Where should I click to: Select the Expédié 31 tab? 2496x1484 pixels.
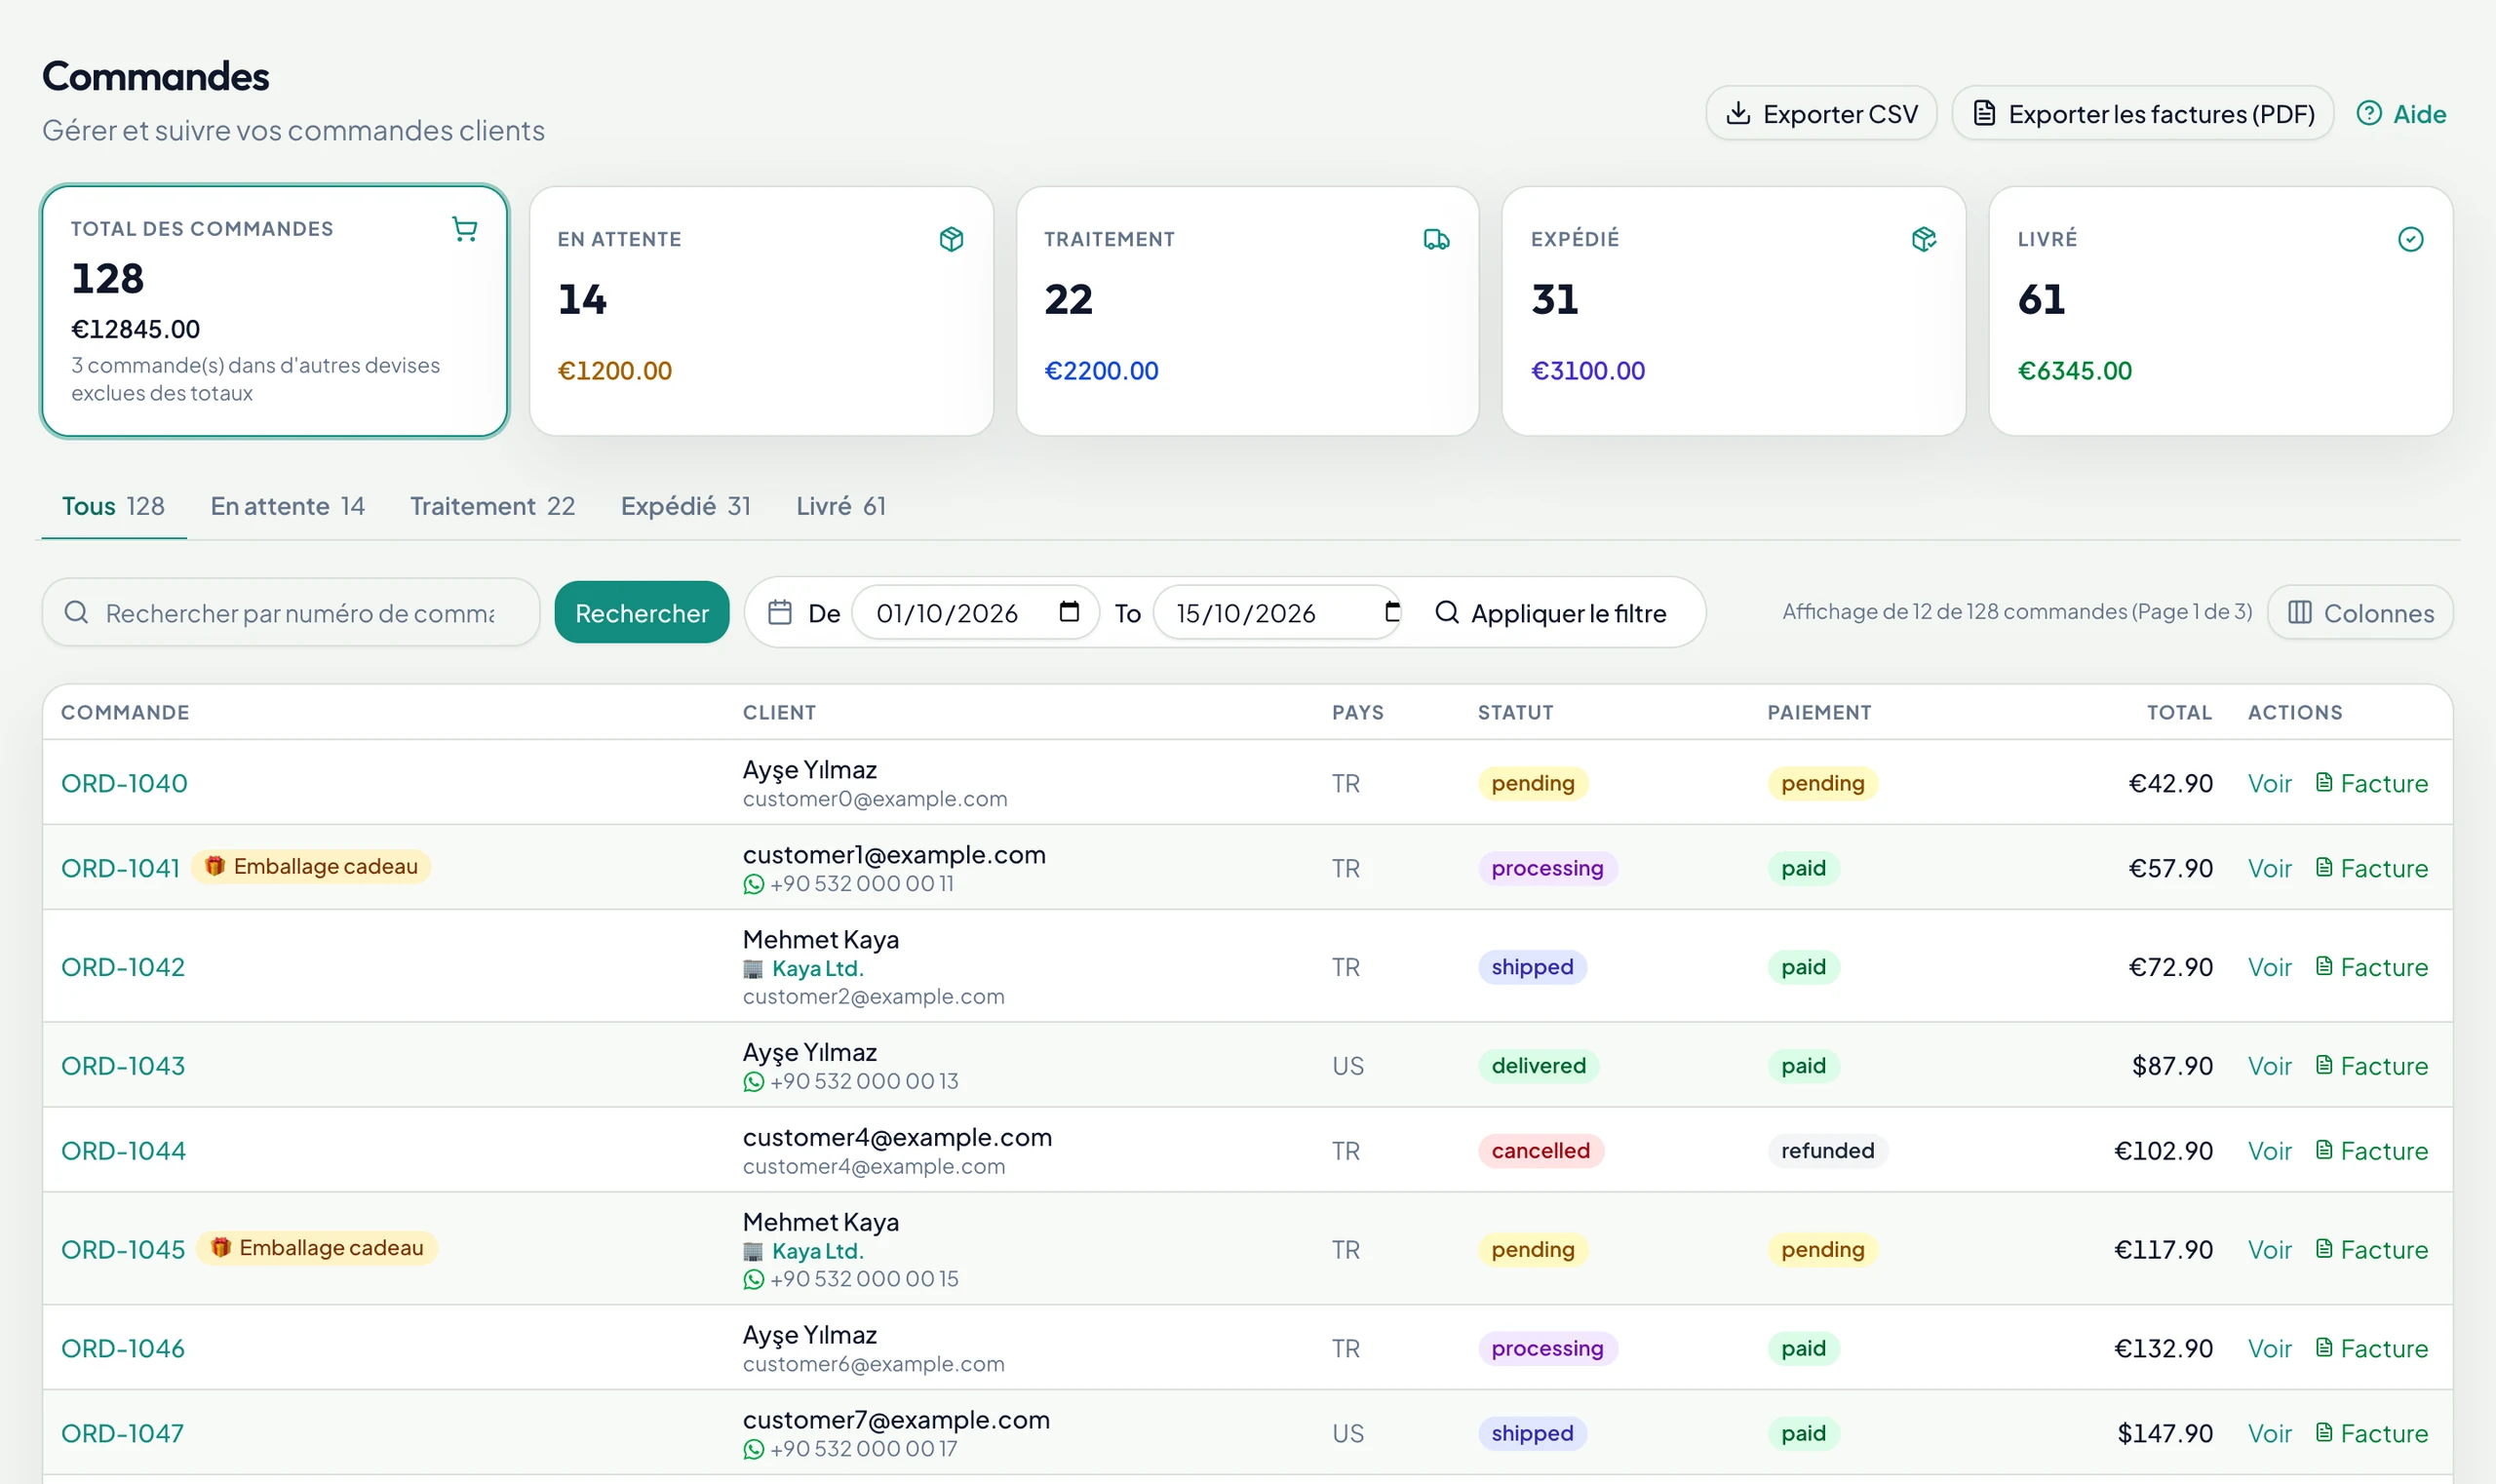(x=685, y=506)
